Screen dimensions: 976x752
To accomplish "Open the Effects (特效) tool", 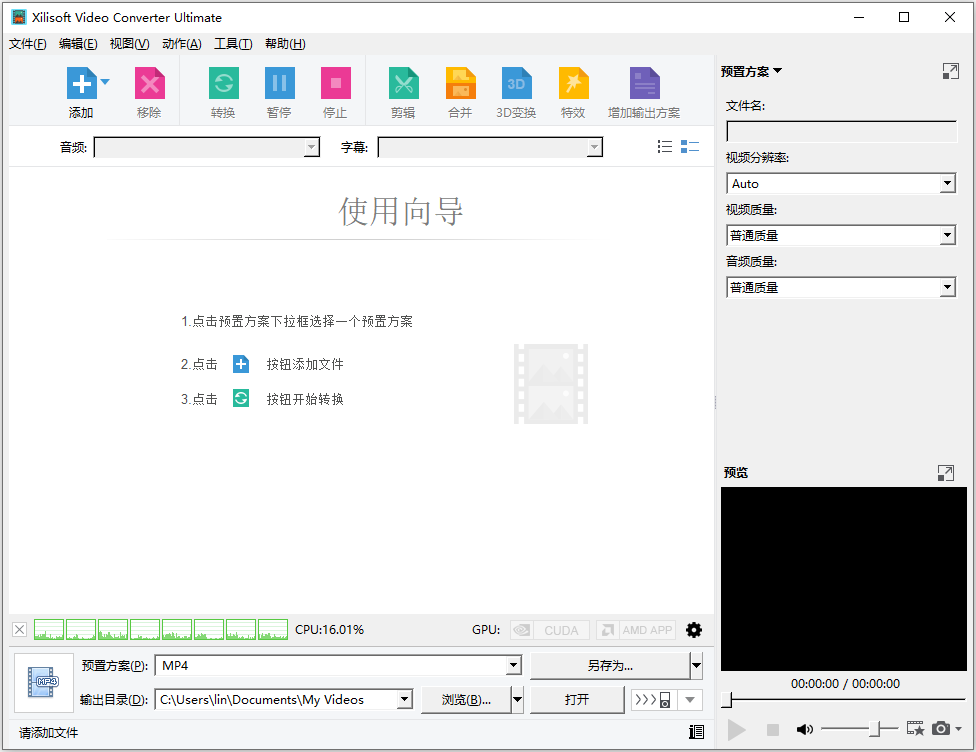I will 573,83.
